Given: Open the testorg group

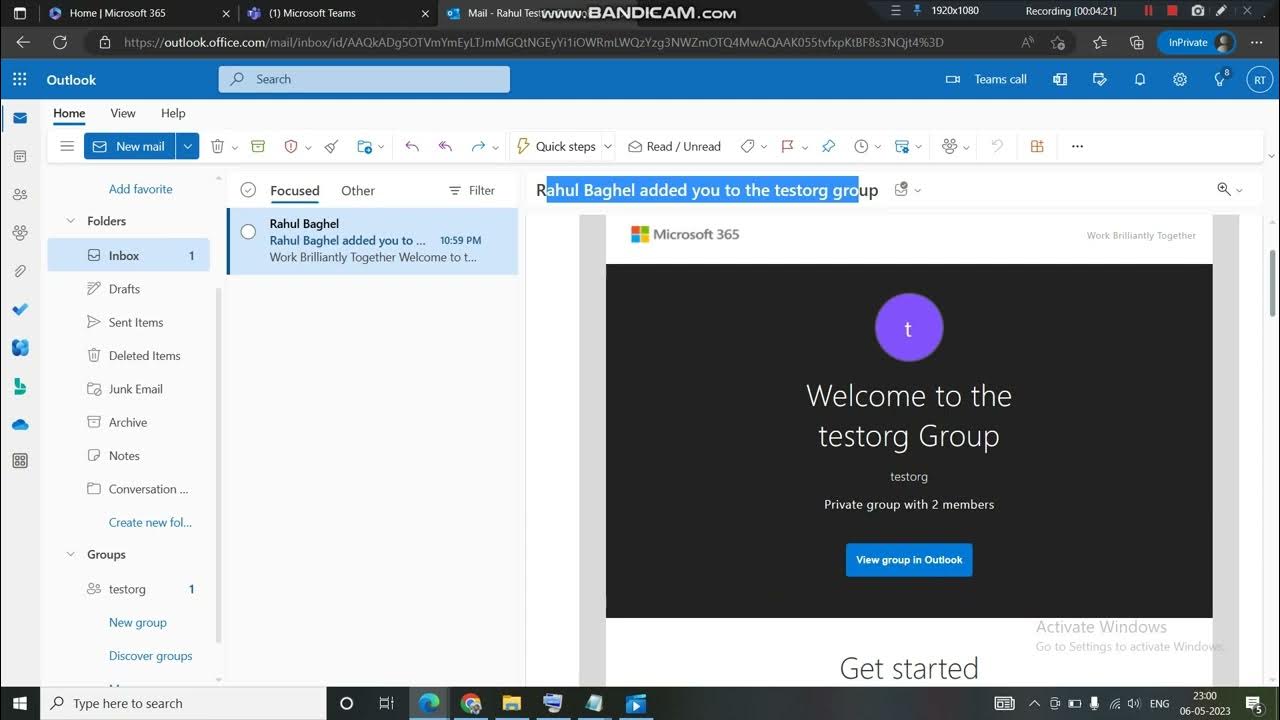Looking at the screenshot, I should point(129,589).
